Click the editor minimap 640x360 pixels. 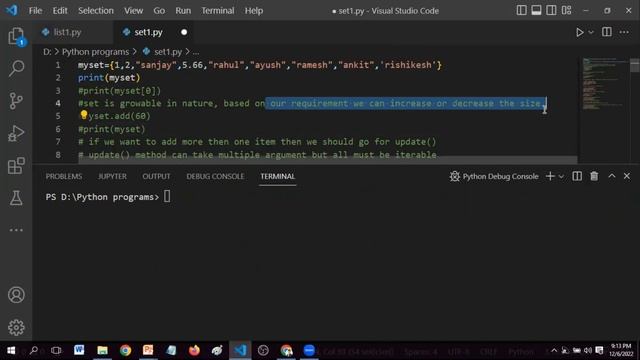(x=605, y=84)
